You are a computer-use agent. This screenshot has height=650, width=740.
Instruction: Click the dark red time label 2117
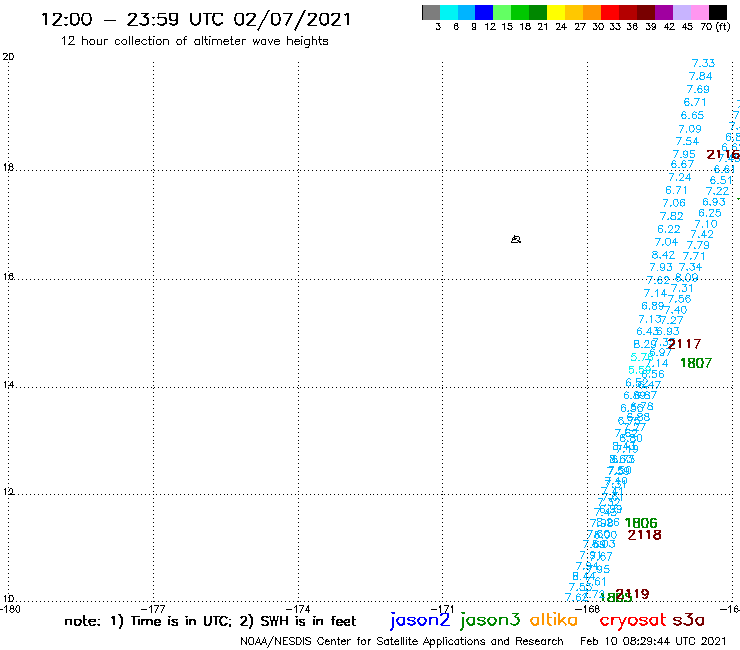pyautogui.click(x=685, y=344)
